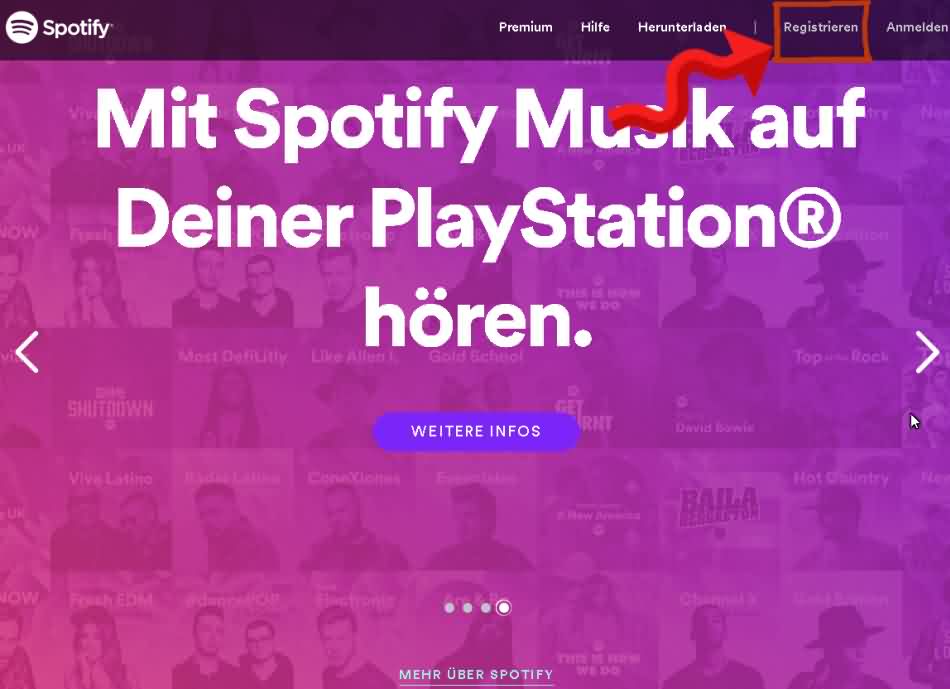Open the Hilfe page

(595, 27)
